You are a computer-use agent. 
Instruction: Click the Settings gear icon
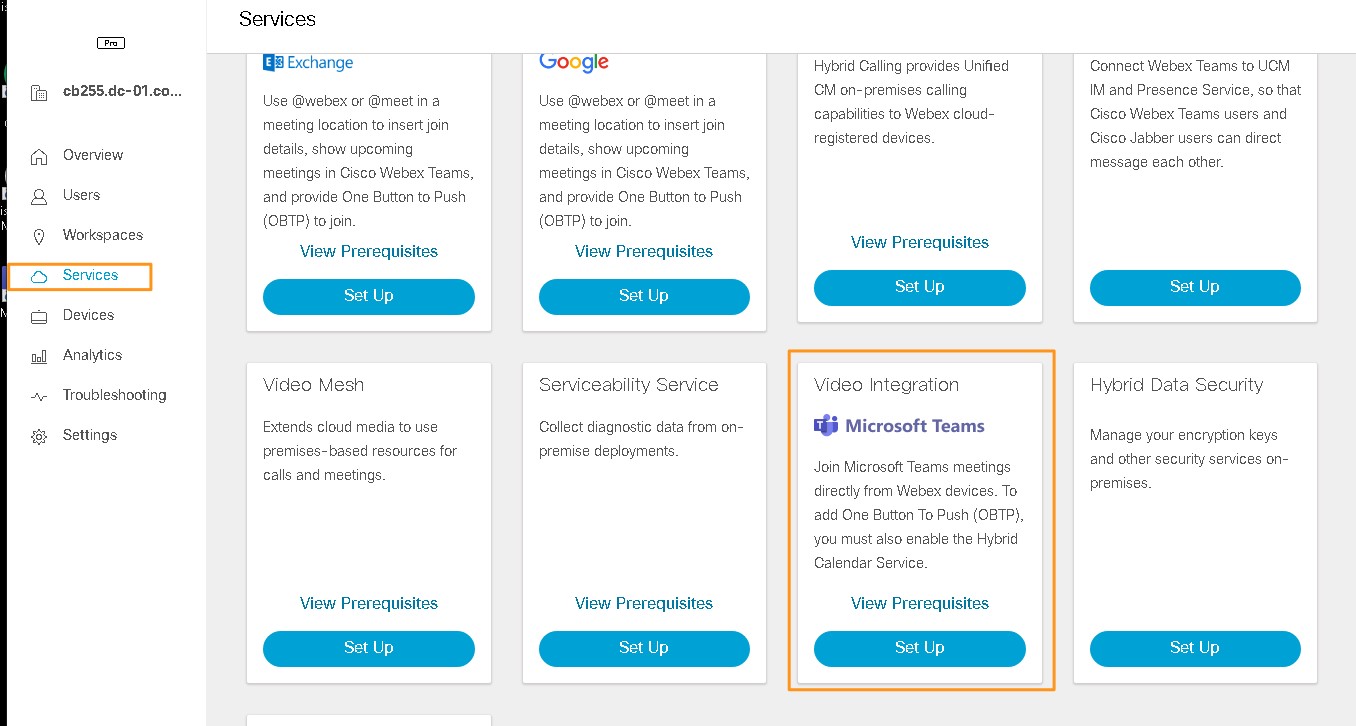pyautogui.click(x=39, y=436)
